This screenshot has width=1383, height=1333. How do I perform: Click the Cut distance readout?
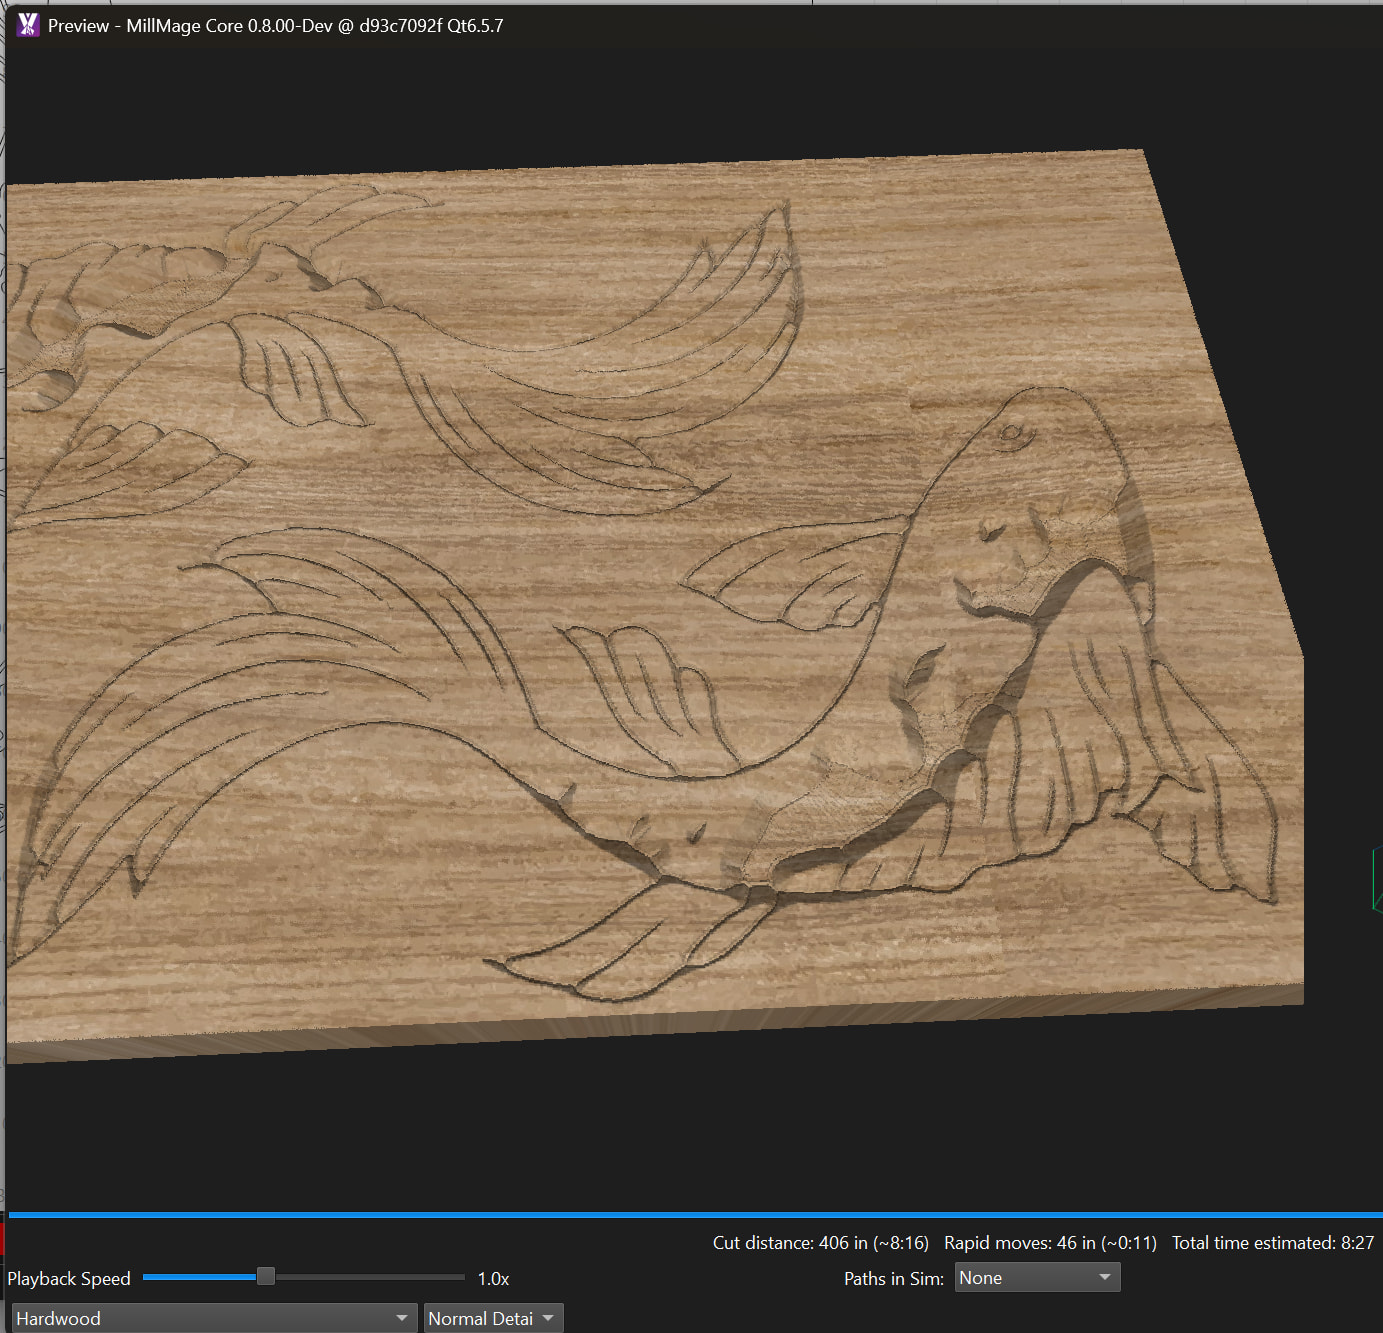point(820,1243)
